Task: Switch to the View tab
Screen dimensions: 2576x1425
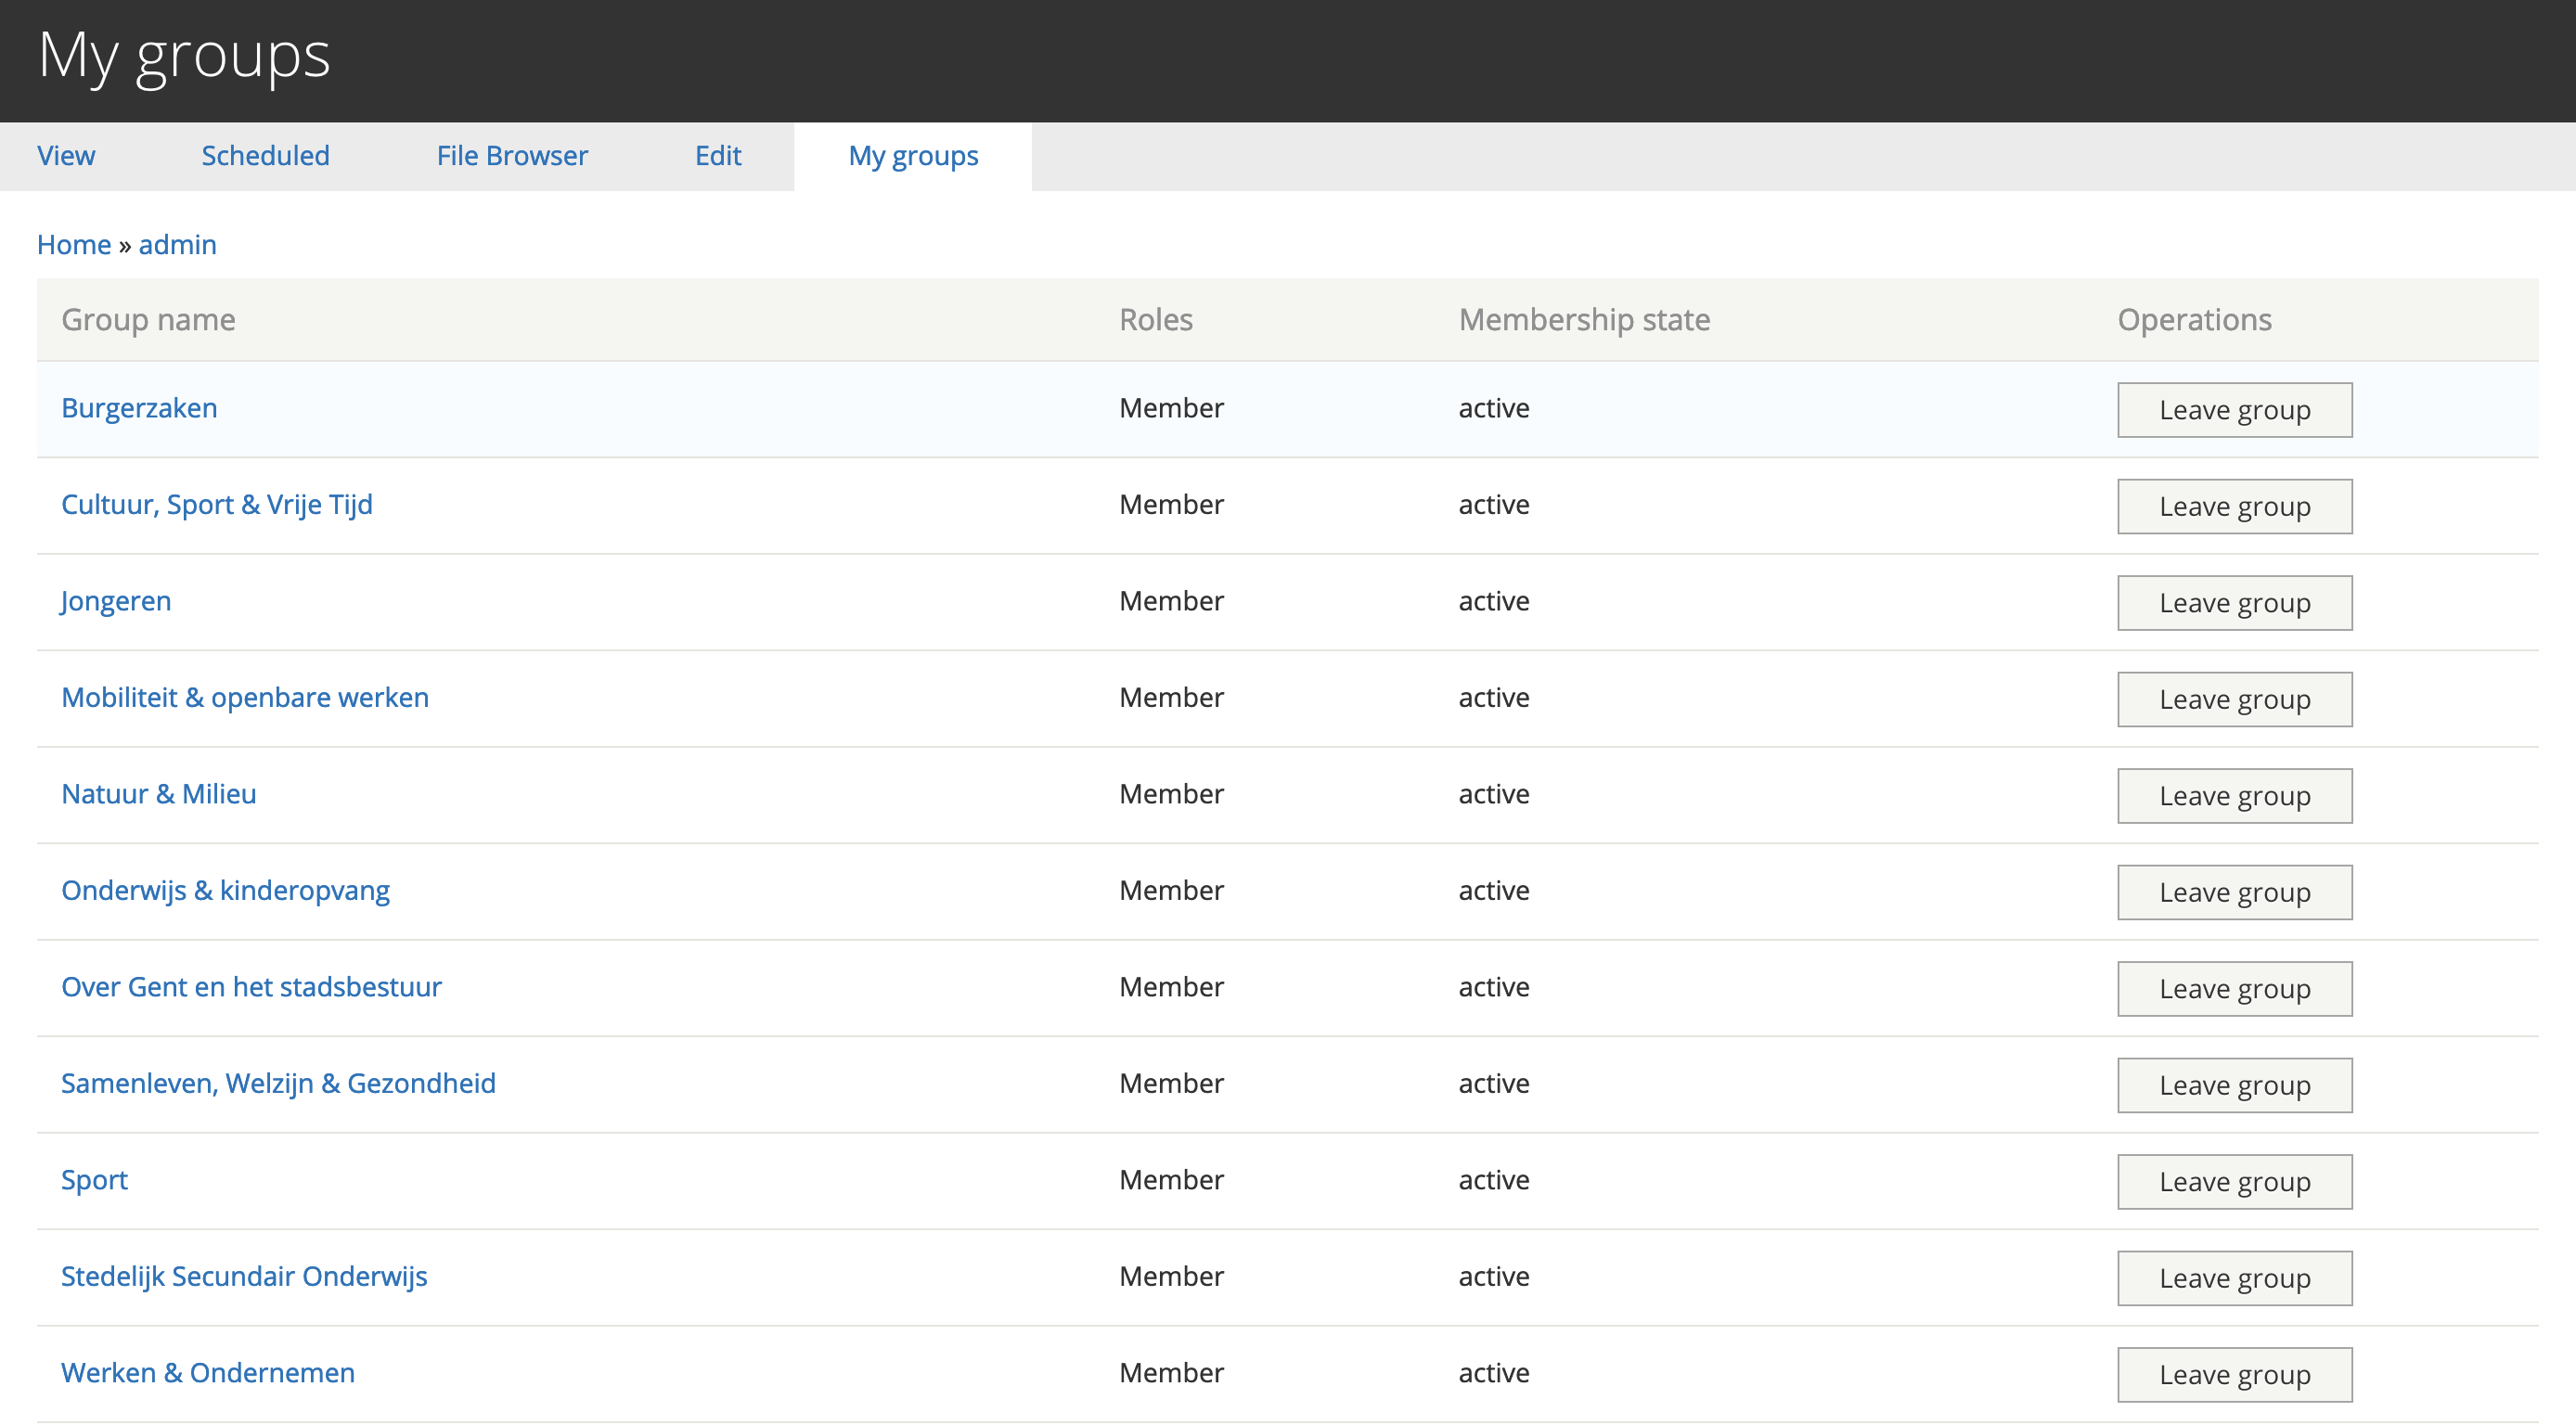Action: click(x=65, y=156)
